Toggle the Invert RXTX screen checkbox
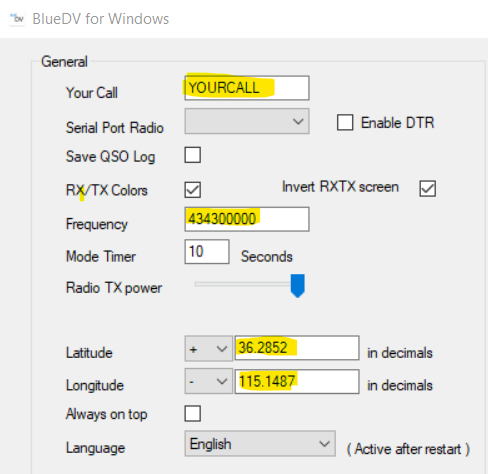This screenshot has width=488, height=474. pyautogui.click(x=428, y=189)
